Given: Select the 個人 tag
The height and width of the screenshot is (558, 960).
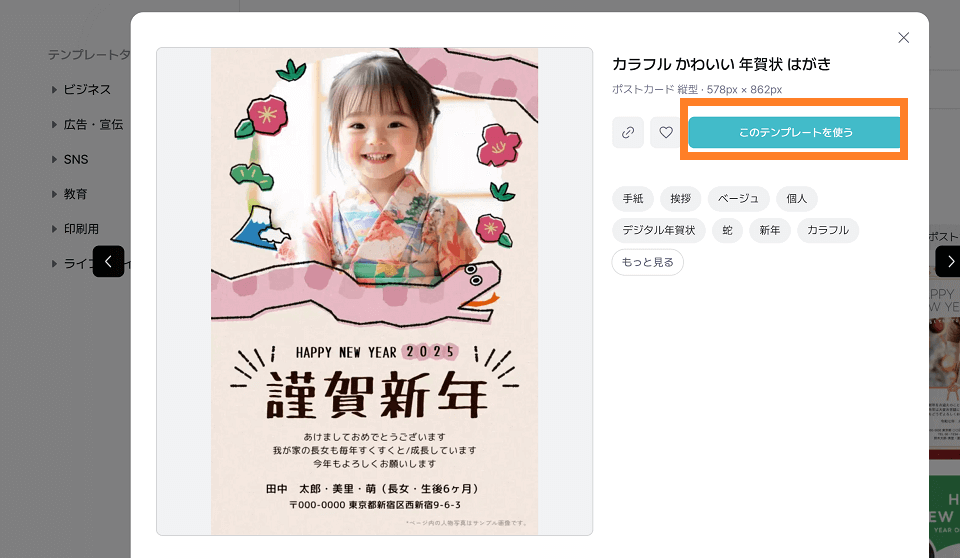Looking at the screenshot, I should pos(797,198).
